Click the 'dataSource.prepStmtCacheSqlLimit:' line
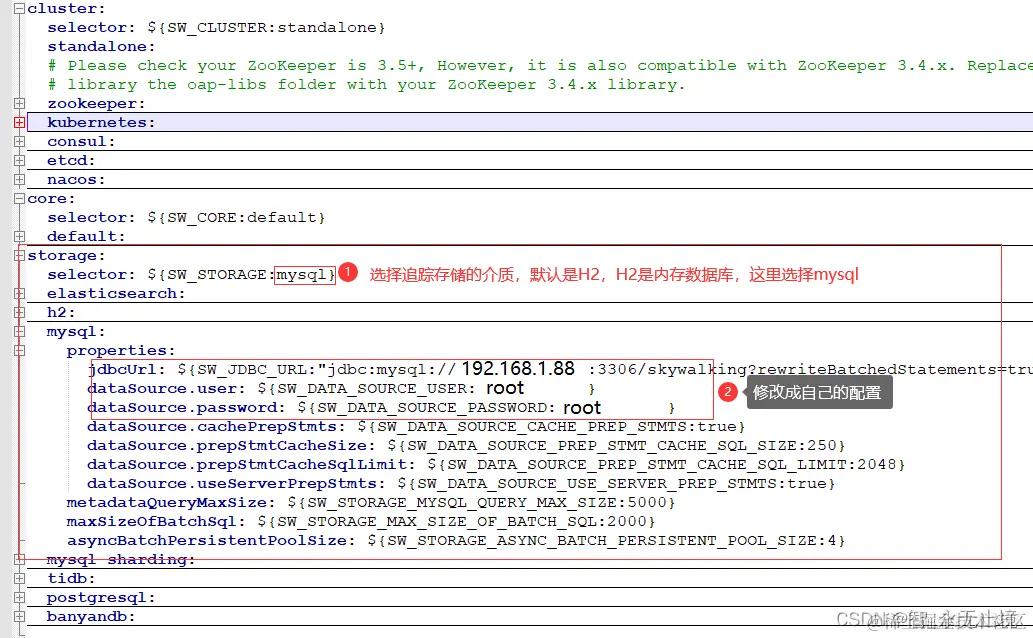Screen dimensions: 1033x638 click(x=496, y=465)
